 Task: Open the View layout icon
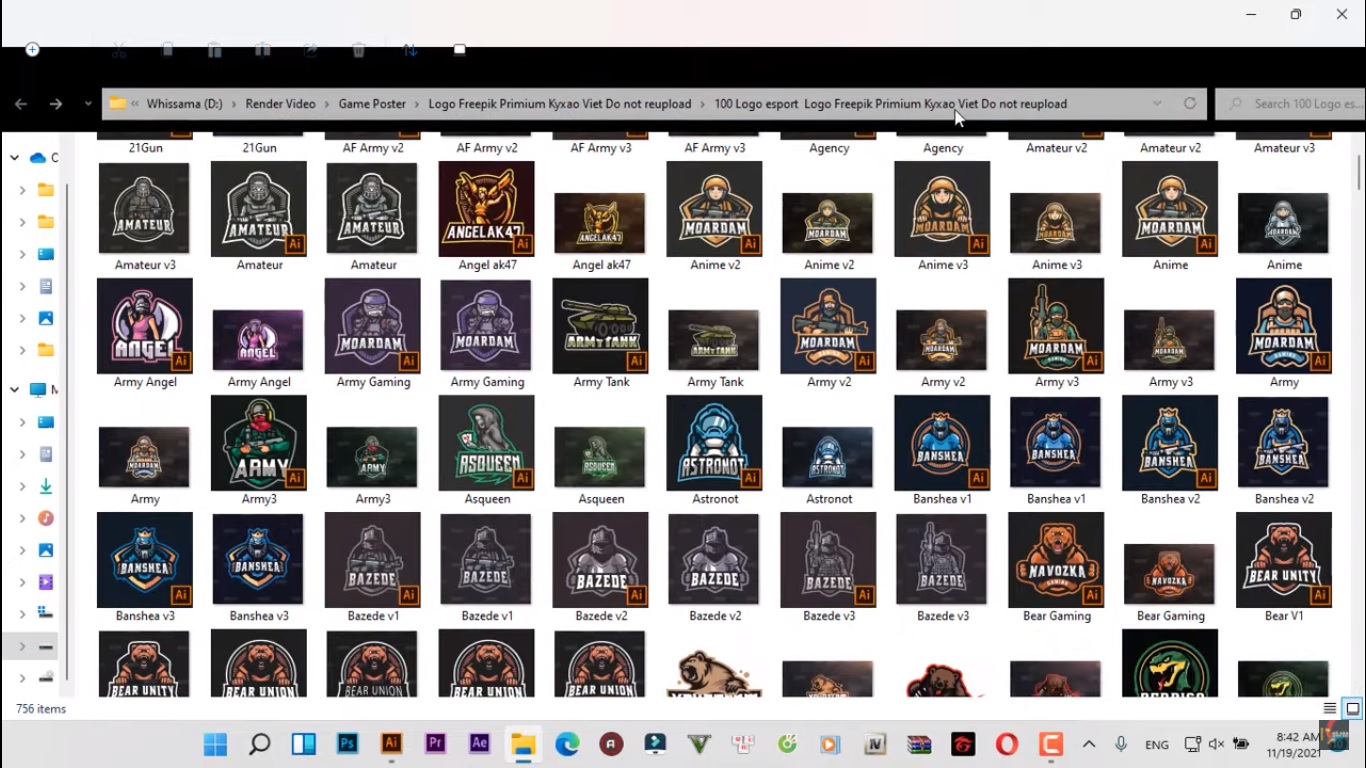[x=460, y=49]
